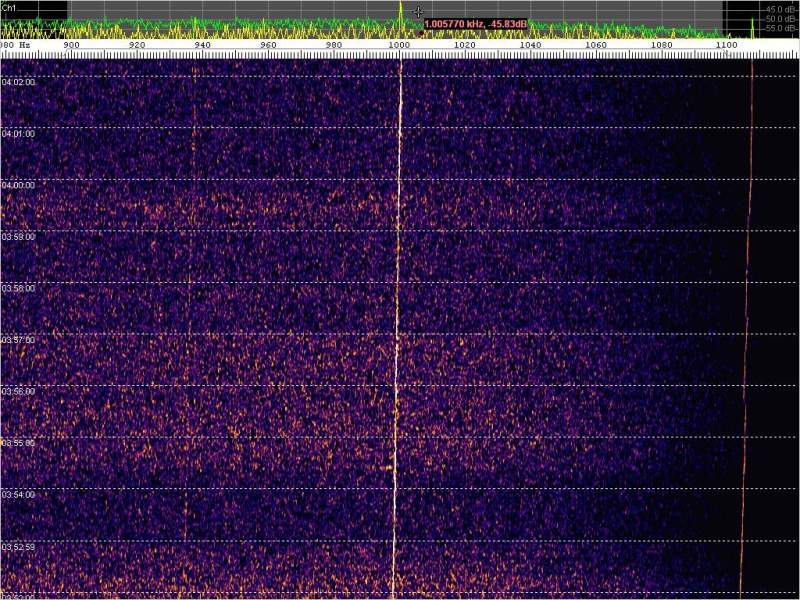Click the 1060 Hz frequency scale label
The image size is (800, 600).
tap(596, 45)
